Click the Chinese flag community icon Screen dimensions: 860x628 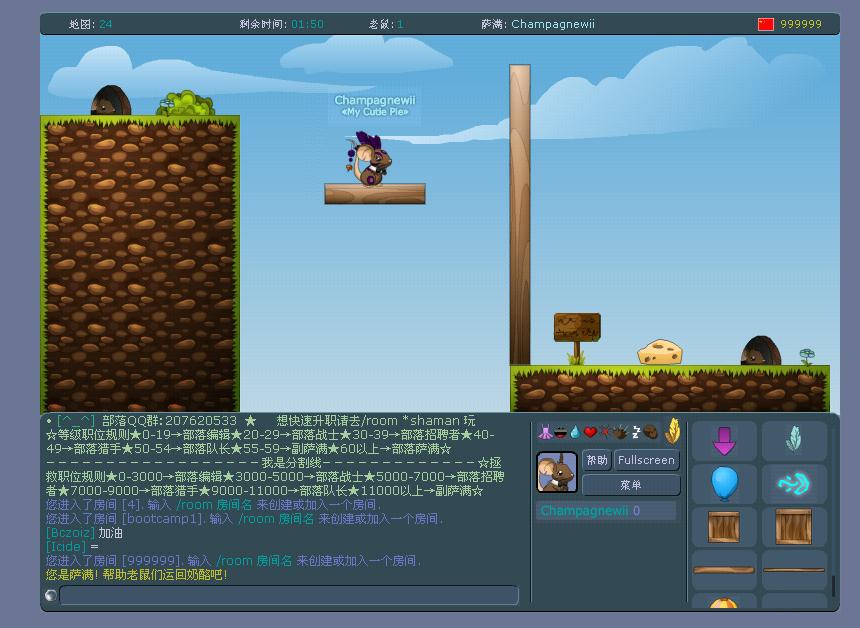[766, 24]
